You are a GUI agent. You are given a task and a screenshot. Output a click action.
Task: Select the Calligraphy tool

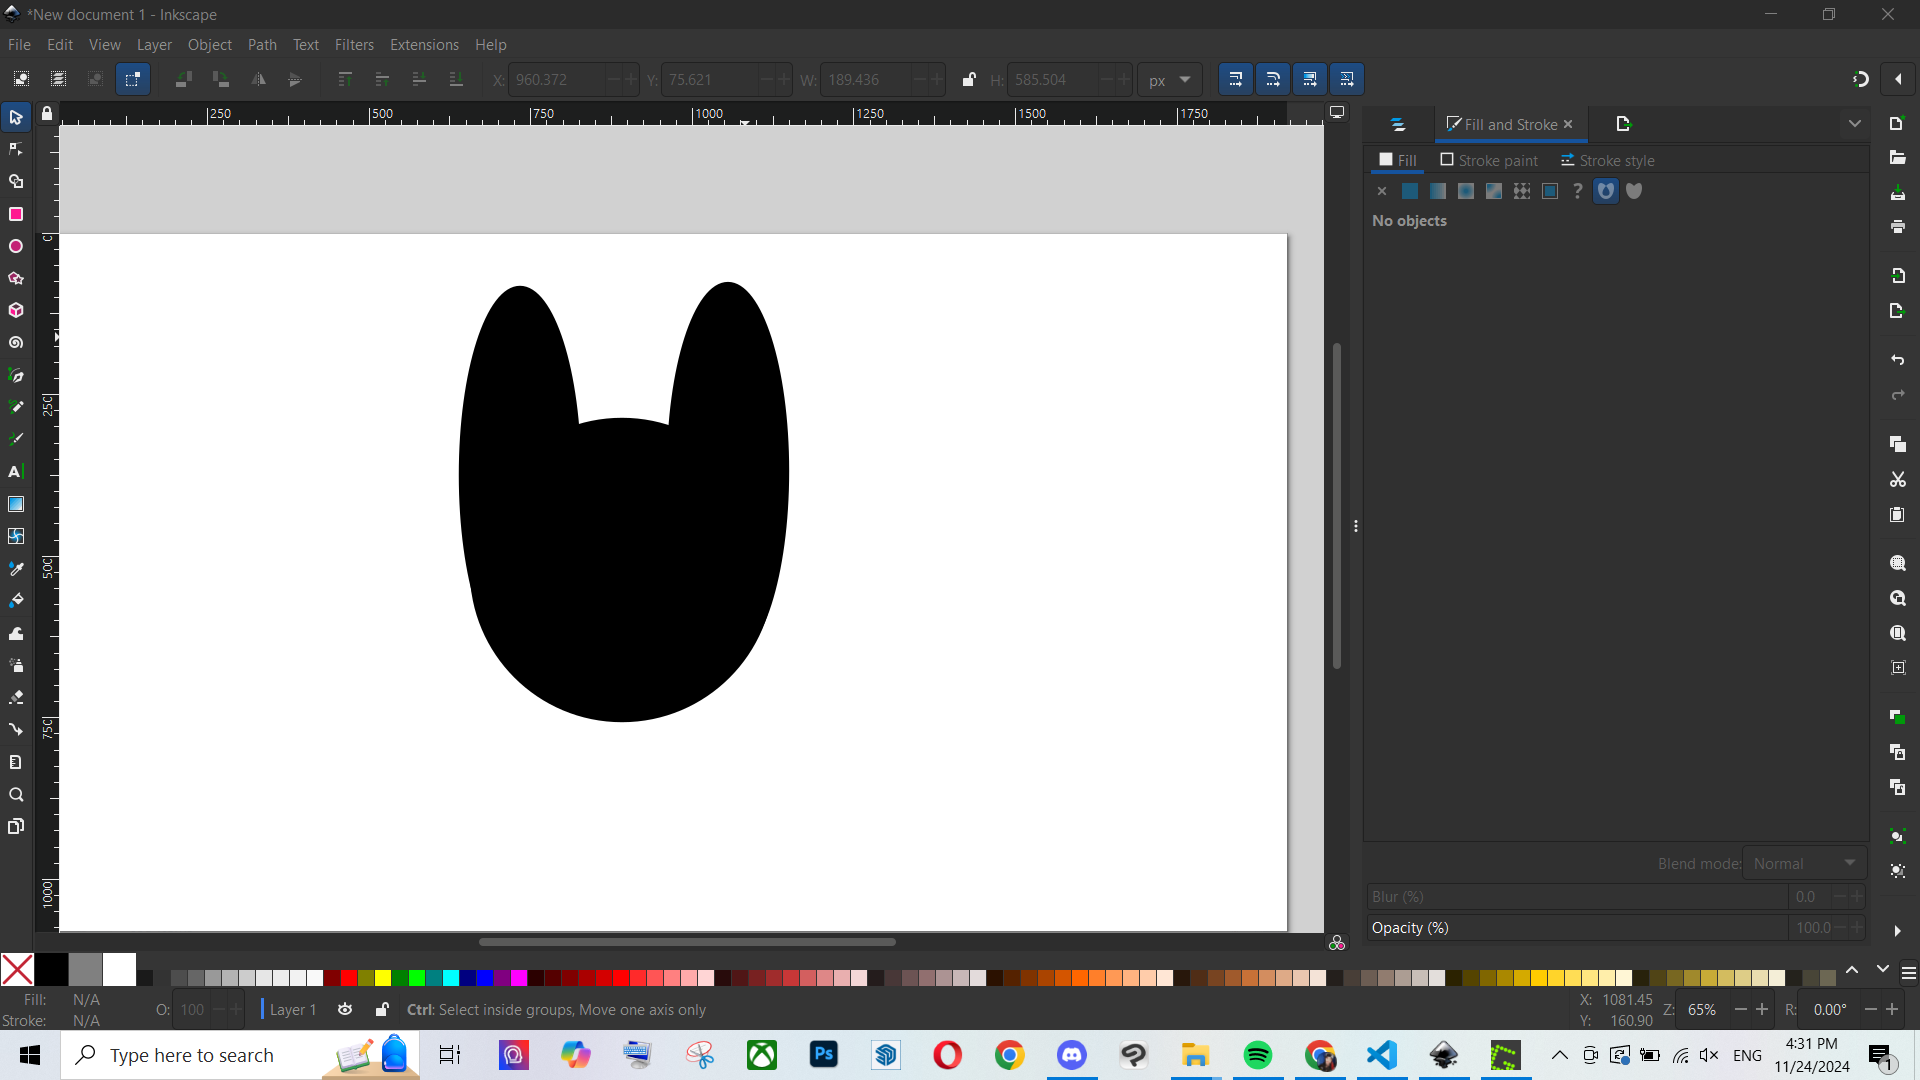coord(16,439)
